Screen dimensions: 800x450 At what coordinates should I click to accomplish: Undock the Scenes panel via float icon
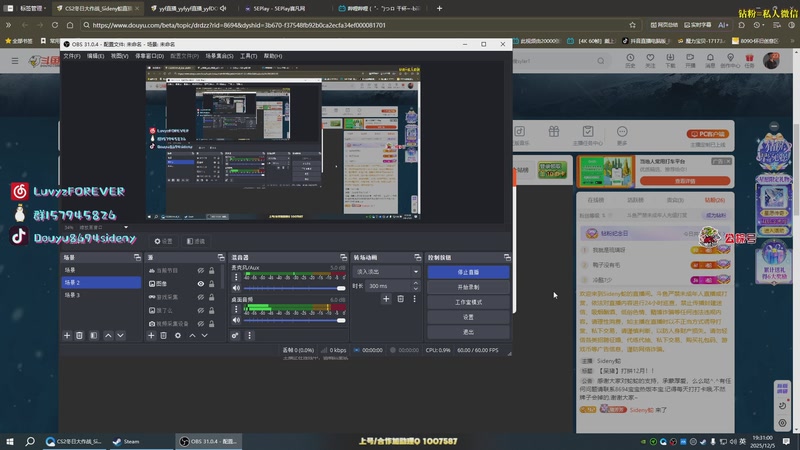tap(137, 258)
